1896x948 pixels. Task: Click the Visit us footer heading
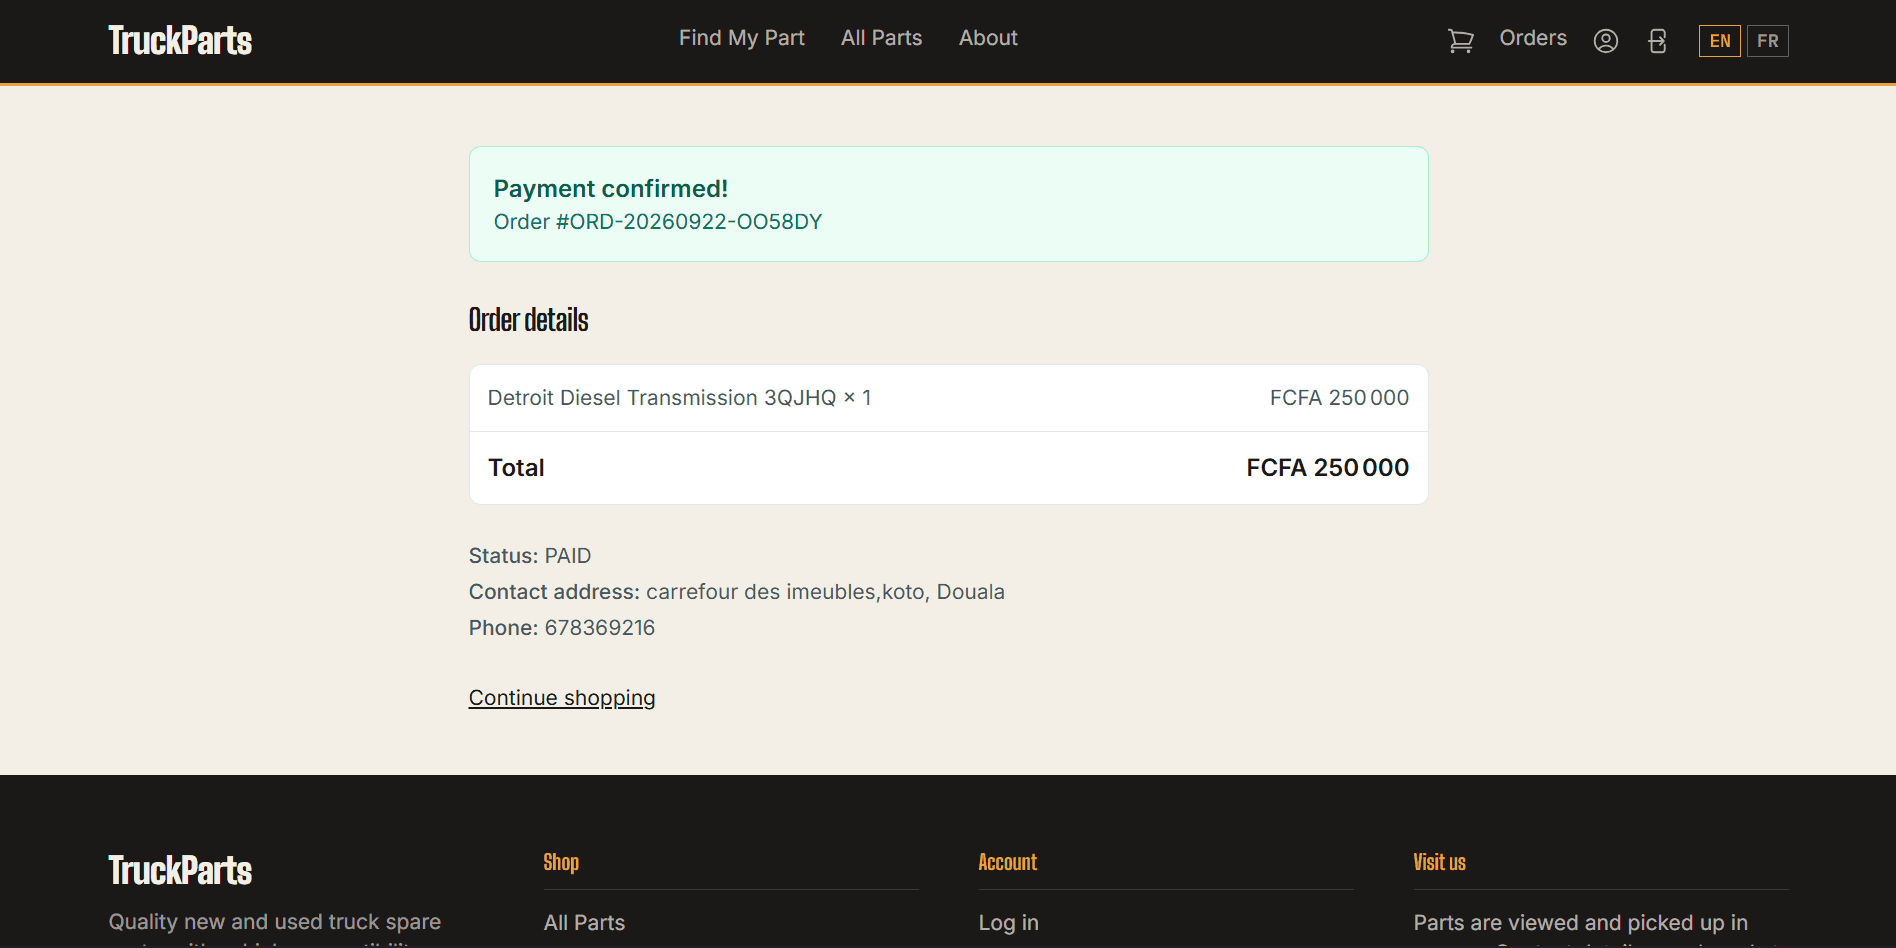1439,862
